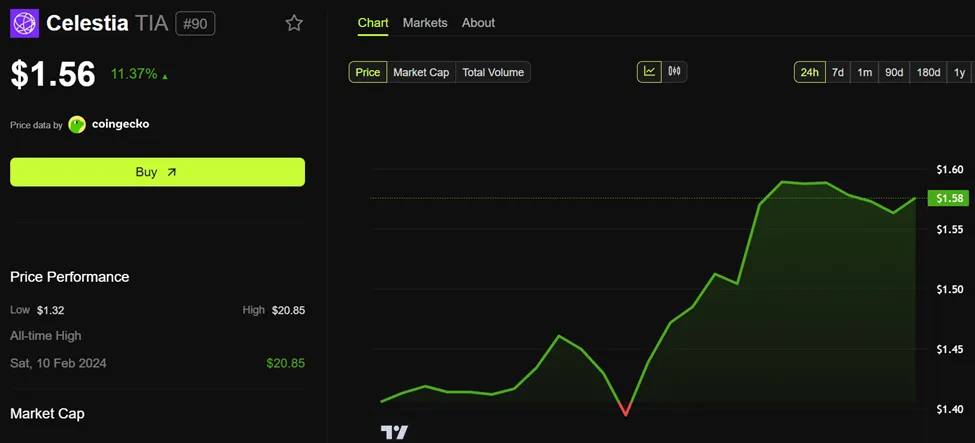Choose the 1y time range
This screenshot has height=443, width=975.
click(959, 72)
